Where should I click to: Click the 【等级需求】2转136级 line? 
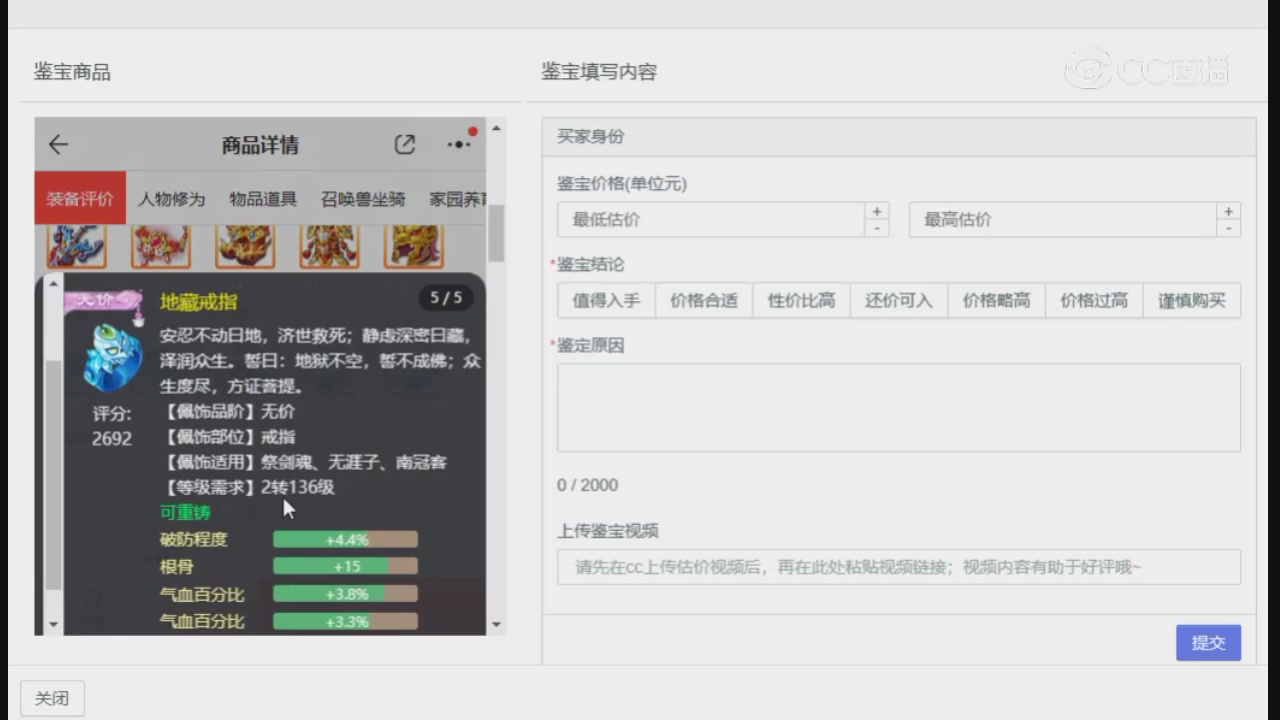[248, 487]
